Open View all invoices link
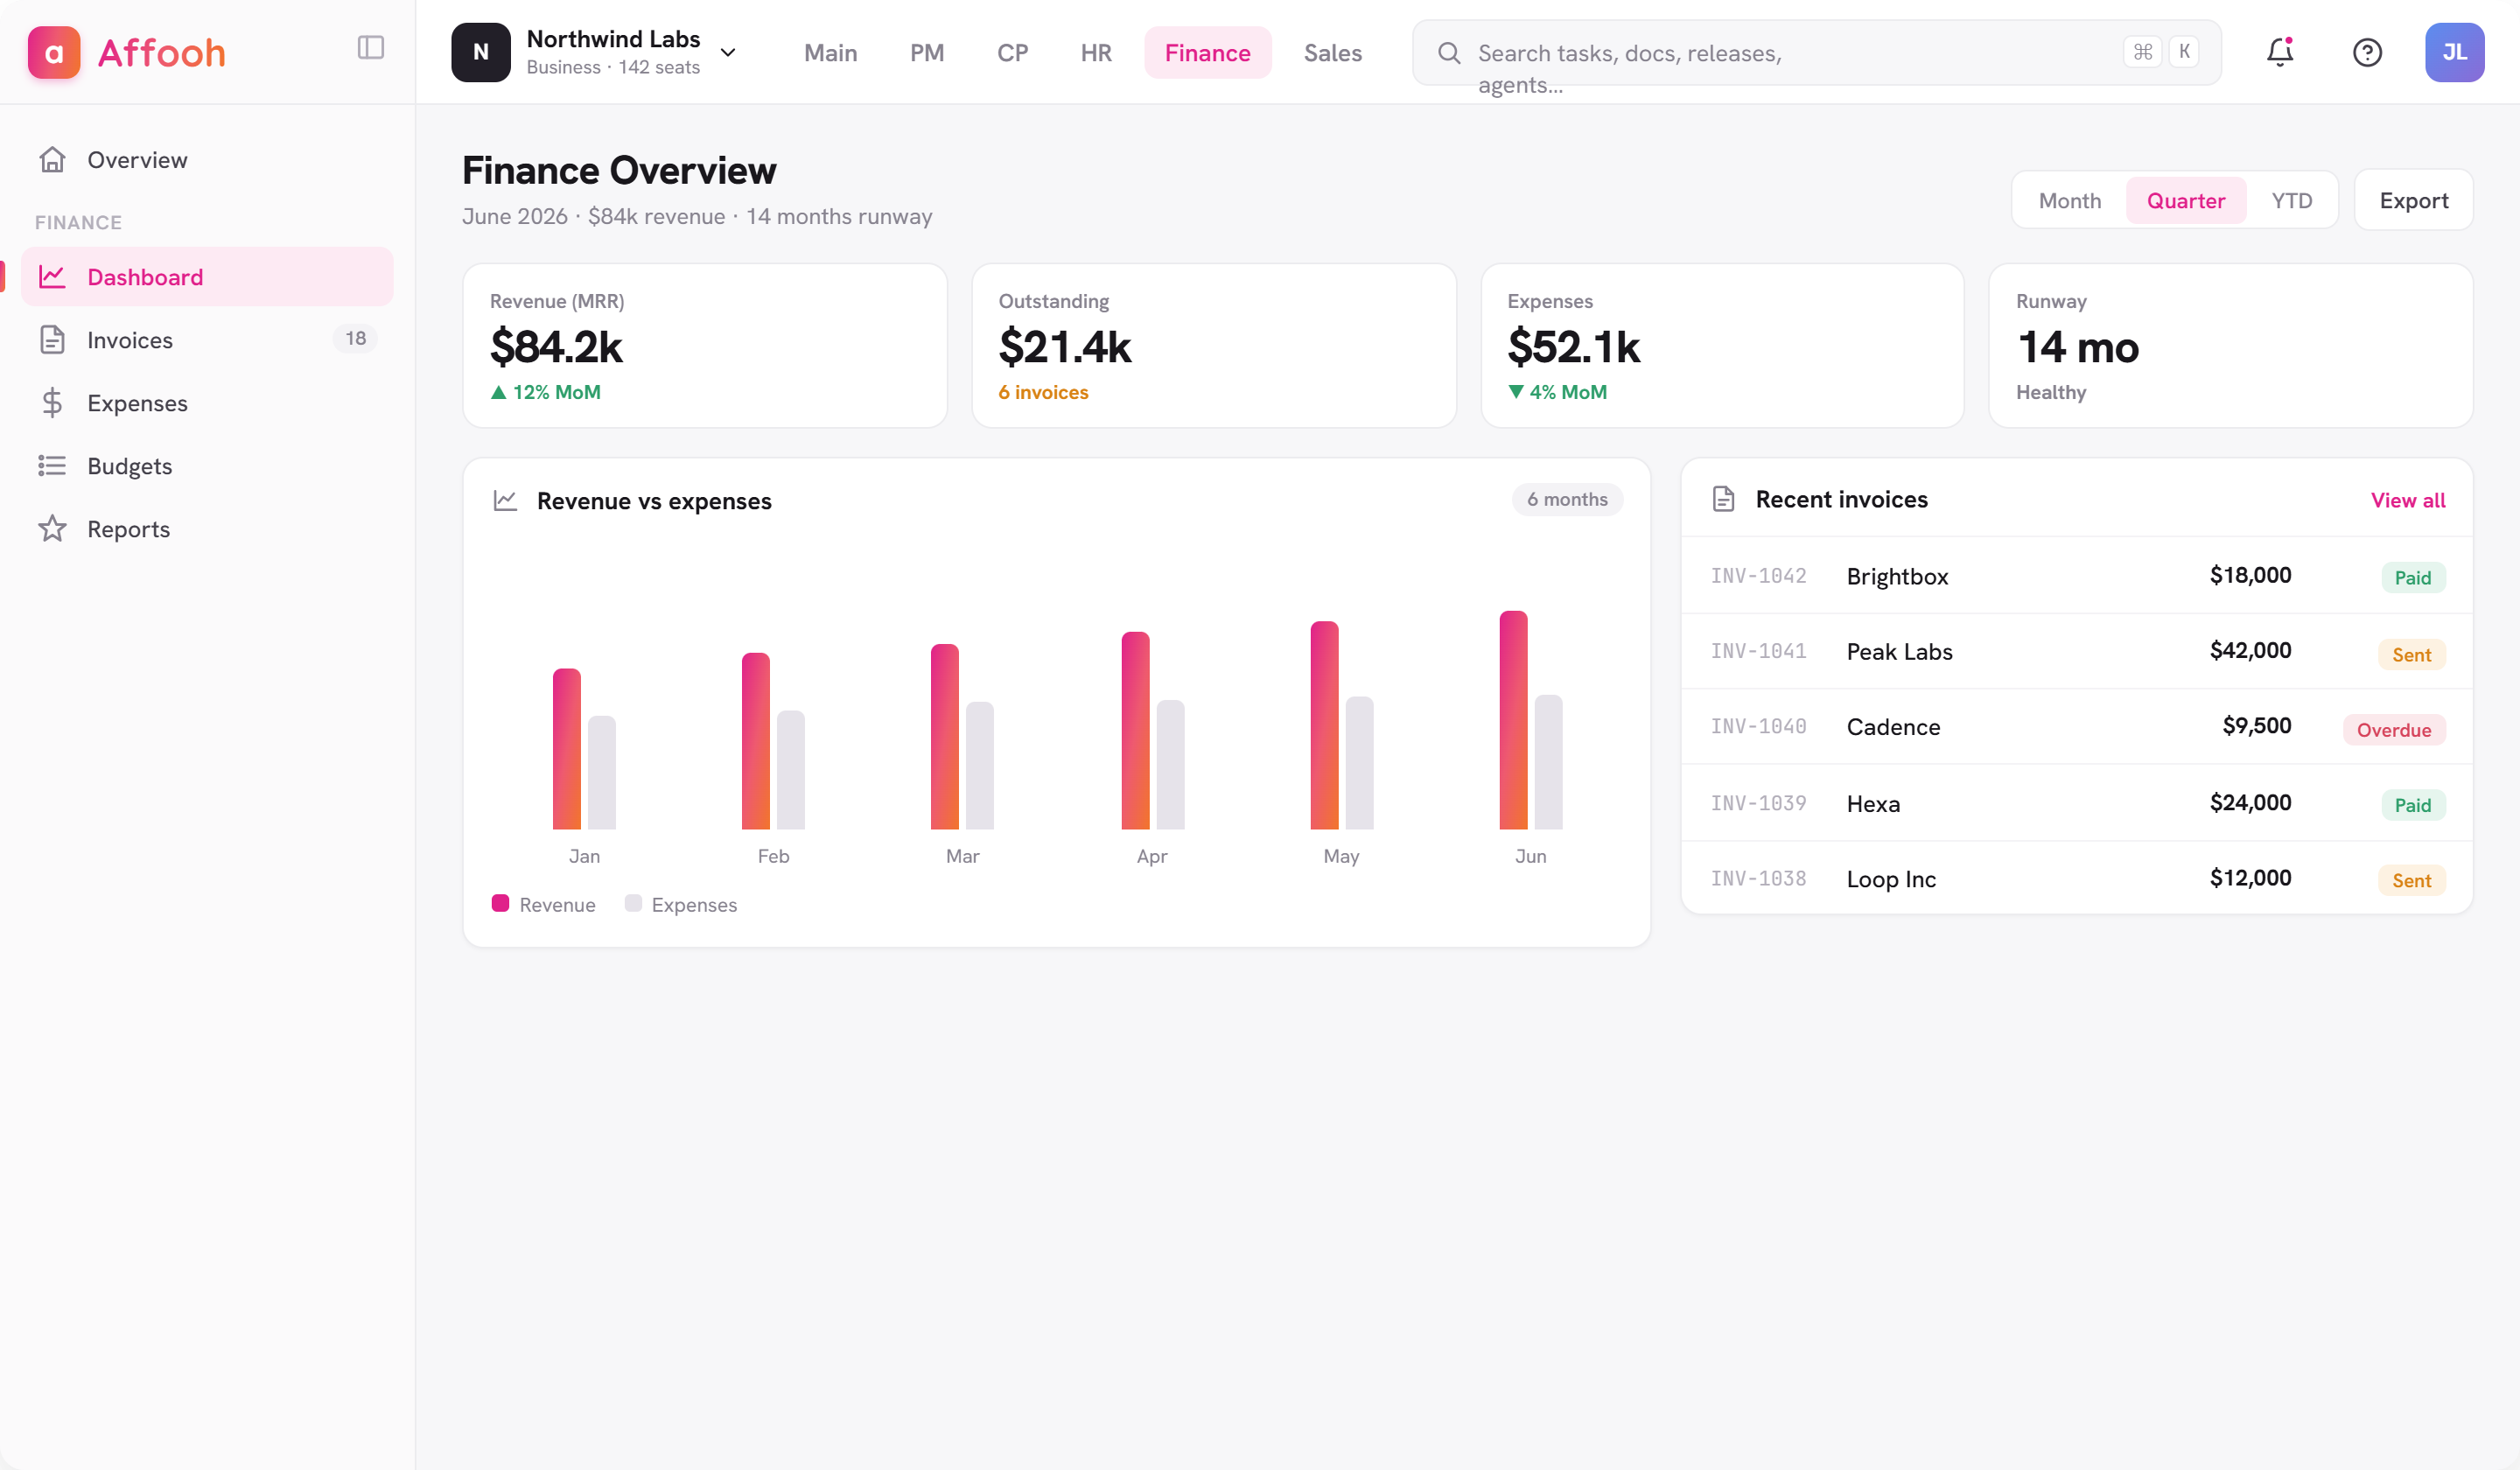The height and width of the screenshot is (1470, 2520). click(2407, 500)
